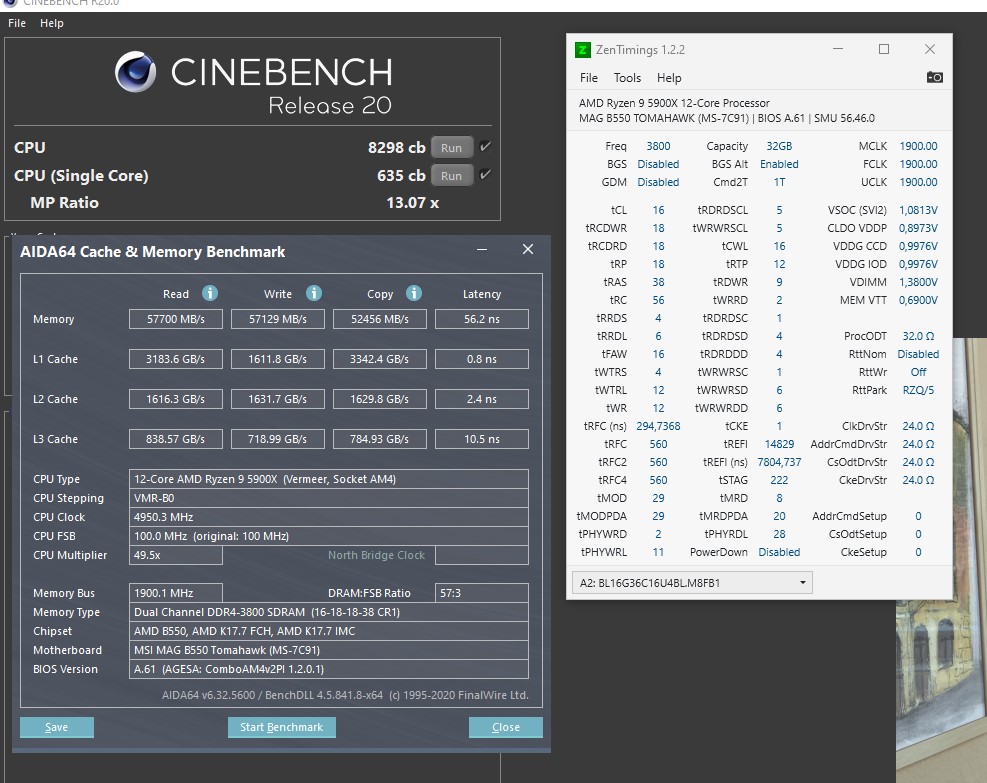
Task: Click the DRAM:FSB Ratio 57:3 field
Action: tap(482, 593)
